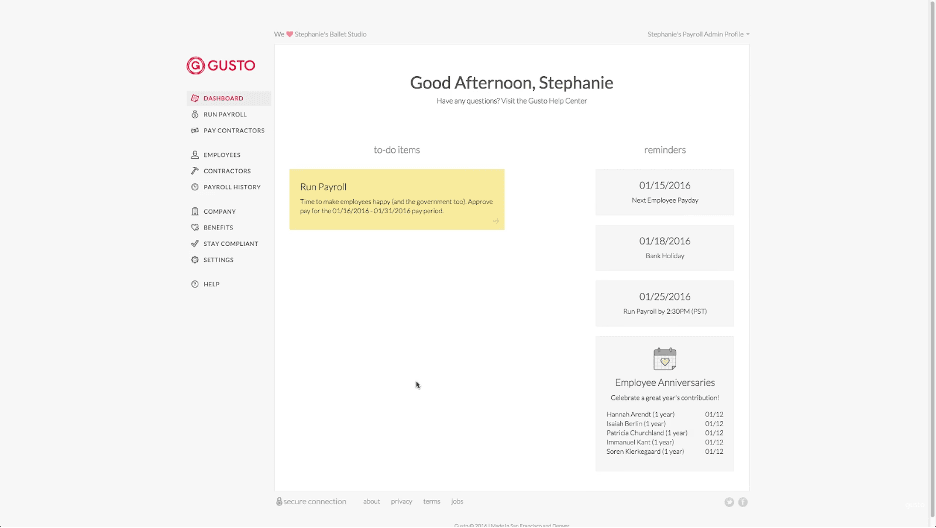Click the Stephanie's Ballet Studio header text
The width and height of the screenshot is (936, 528).
pos(330,34)
